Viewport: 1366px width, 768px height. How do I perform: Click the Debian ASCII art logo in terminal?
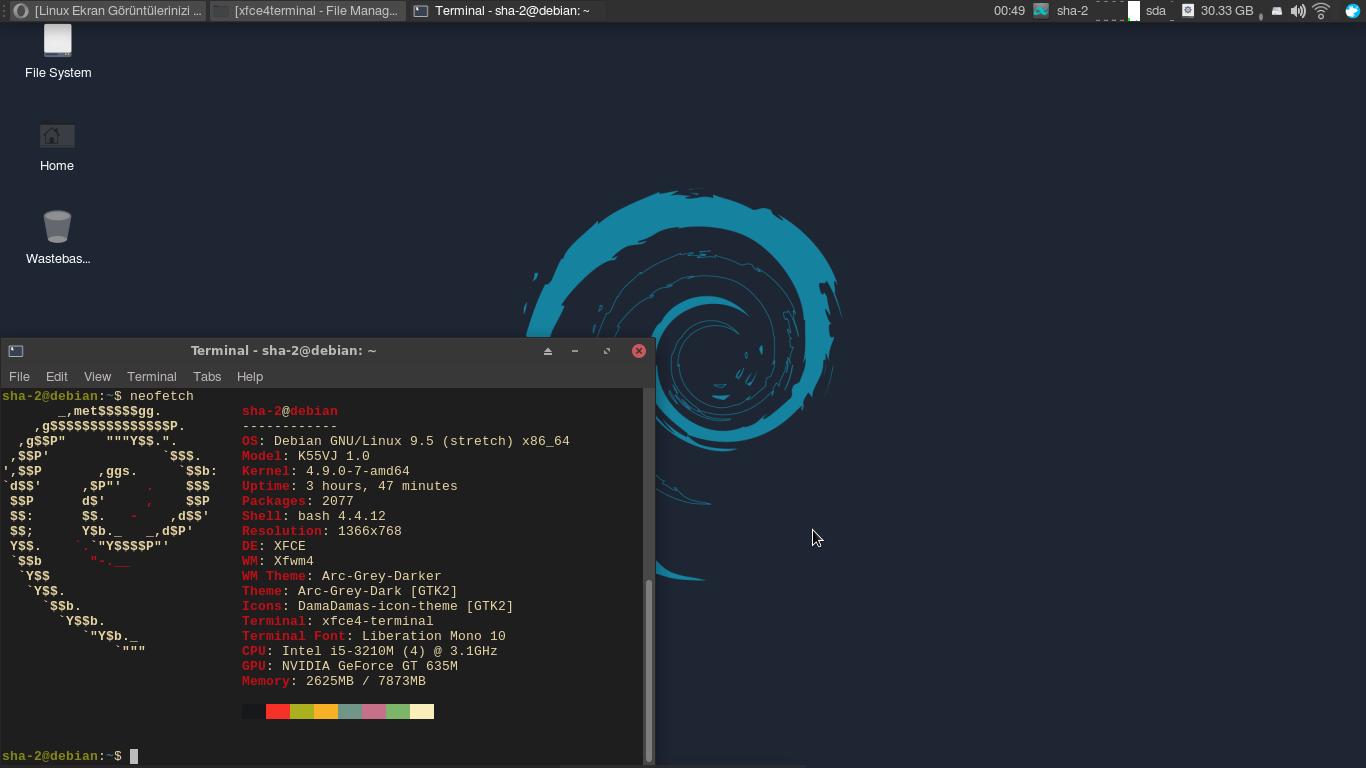(x=110, y=530)
